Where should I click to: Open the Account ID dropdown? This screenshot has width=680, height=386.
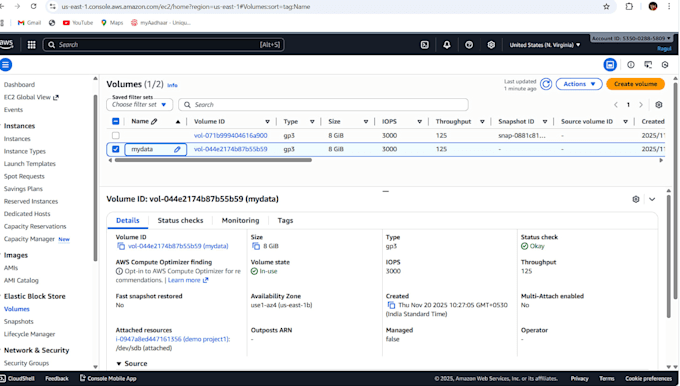coord(631,38)
